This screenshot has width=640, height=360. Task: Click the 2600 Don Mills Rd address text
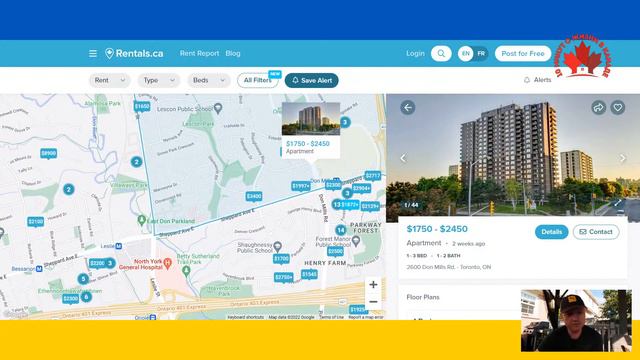pyautogui.click(x=449, y=267)
